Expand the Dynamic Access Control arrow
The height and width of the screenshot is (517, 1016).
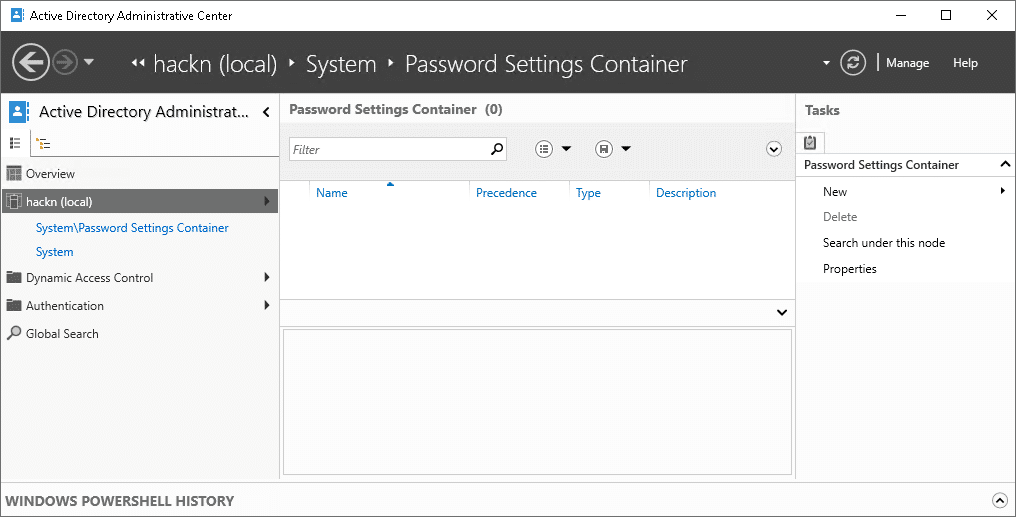266,277
